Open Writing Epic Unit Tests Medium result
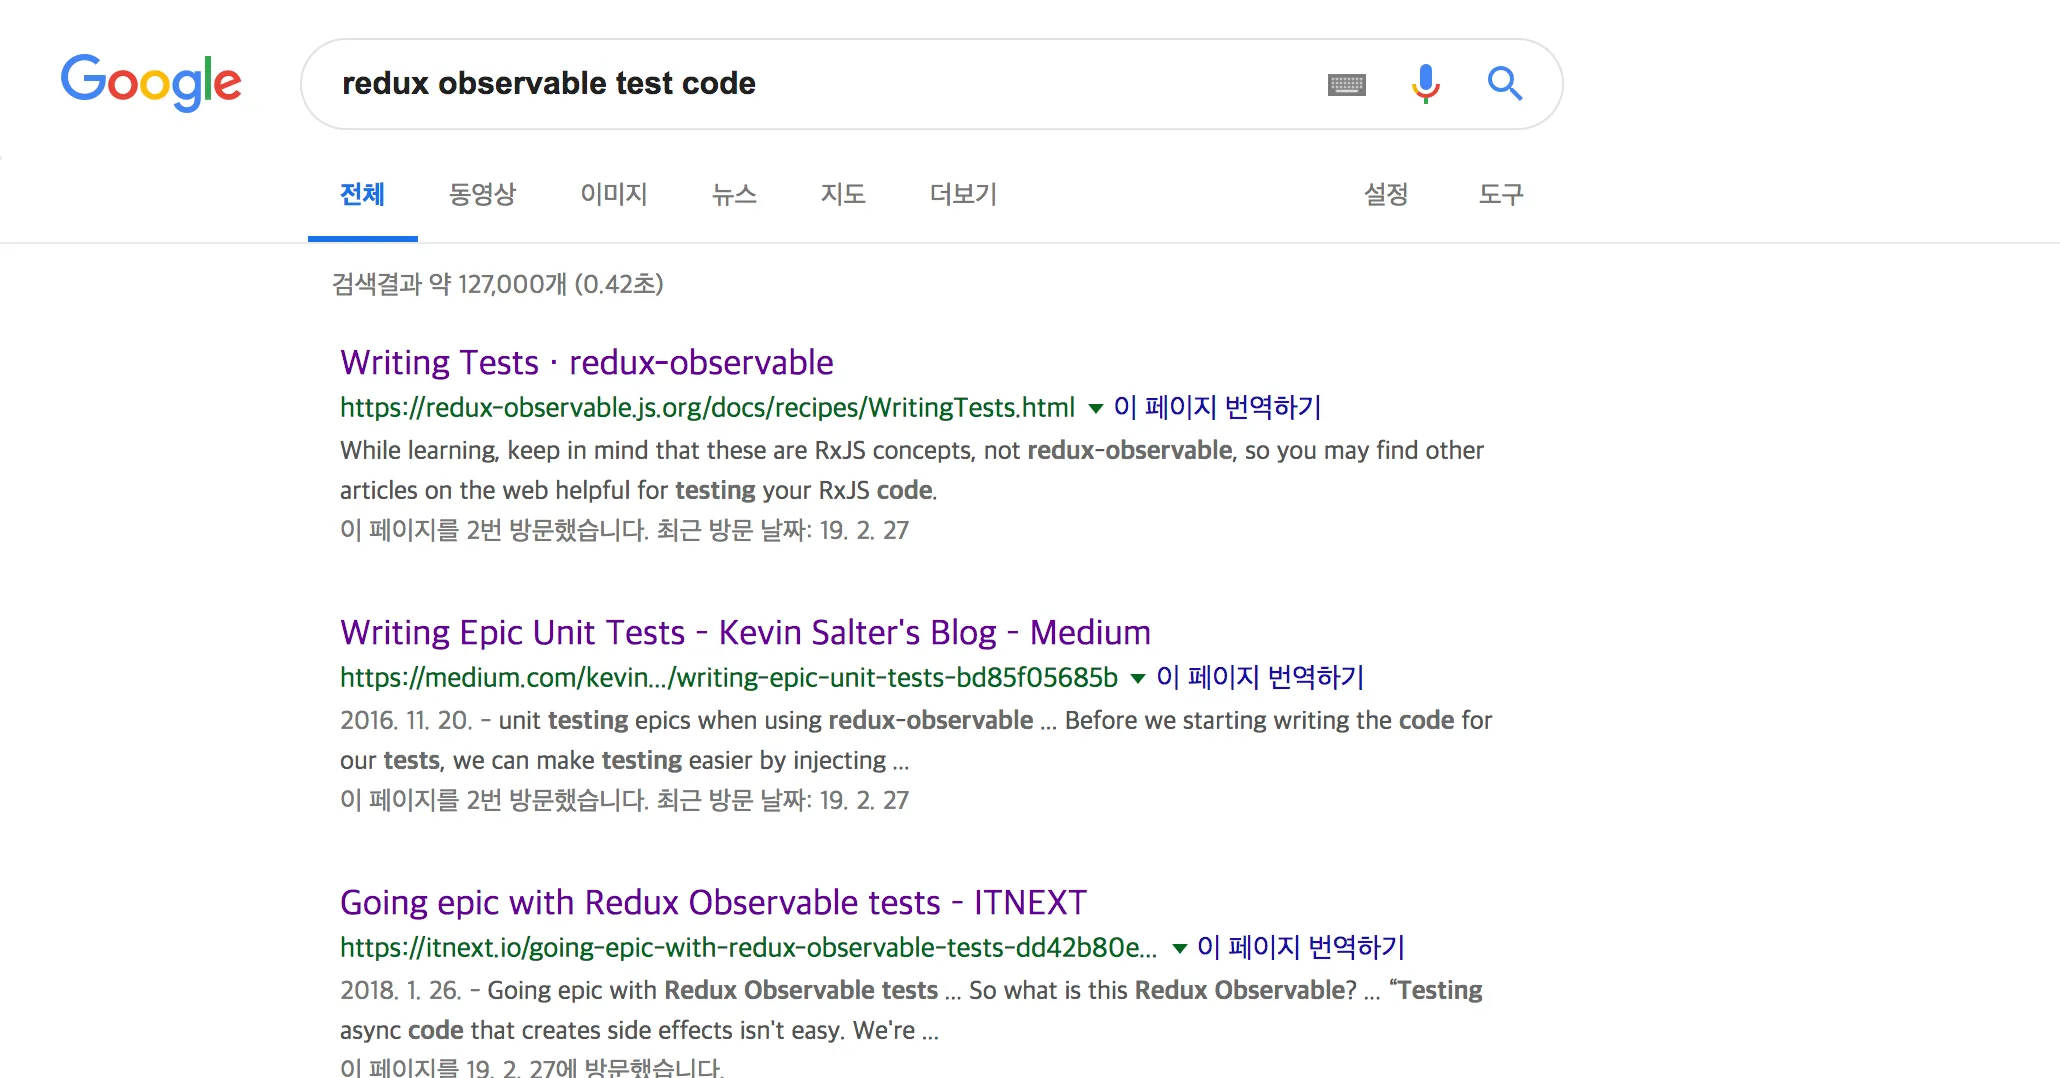The height and width of the screenshot is (1078, 2060). click(745, 632)
